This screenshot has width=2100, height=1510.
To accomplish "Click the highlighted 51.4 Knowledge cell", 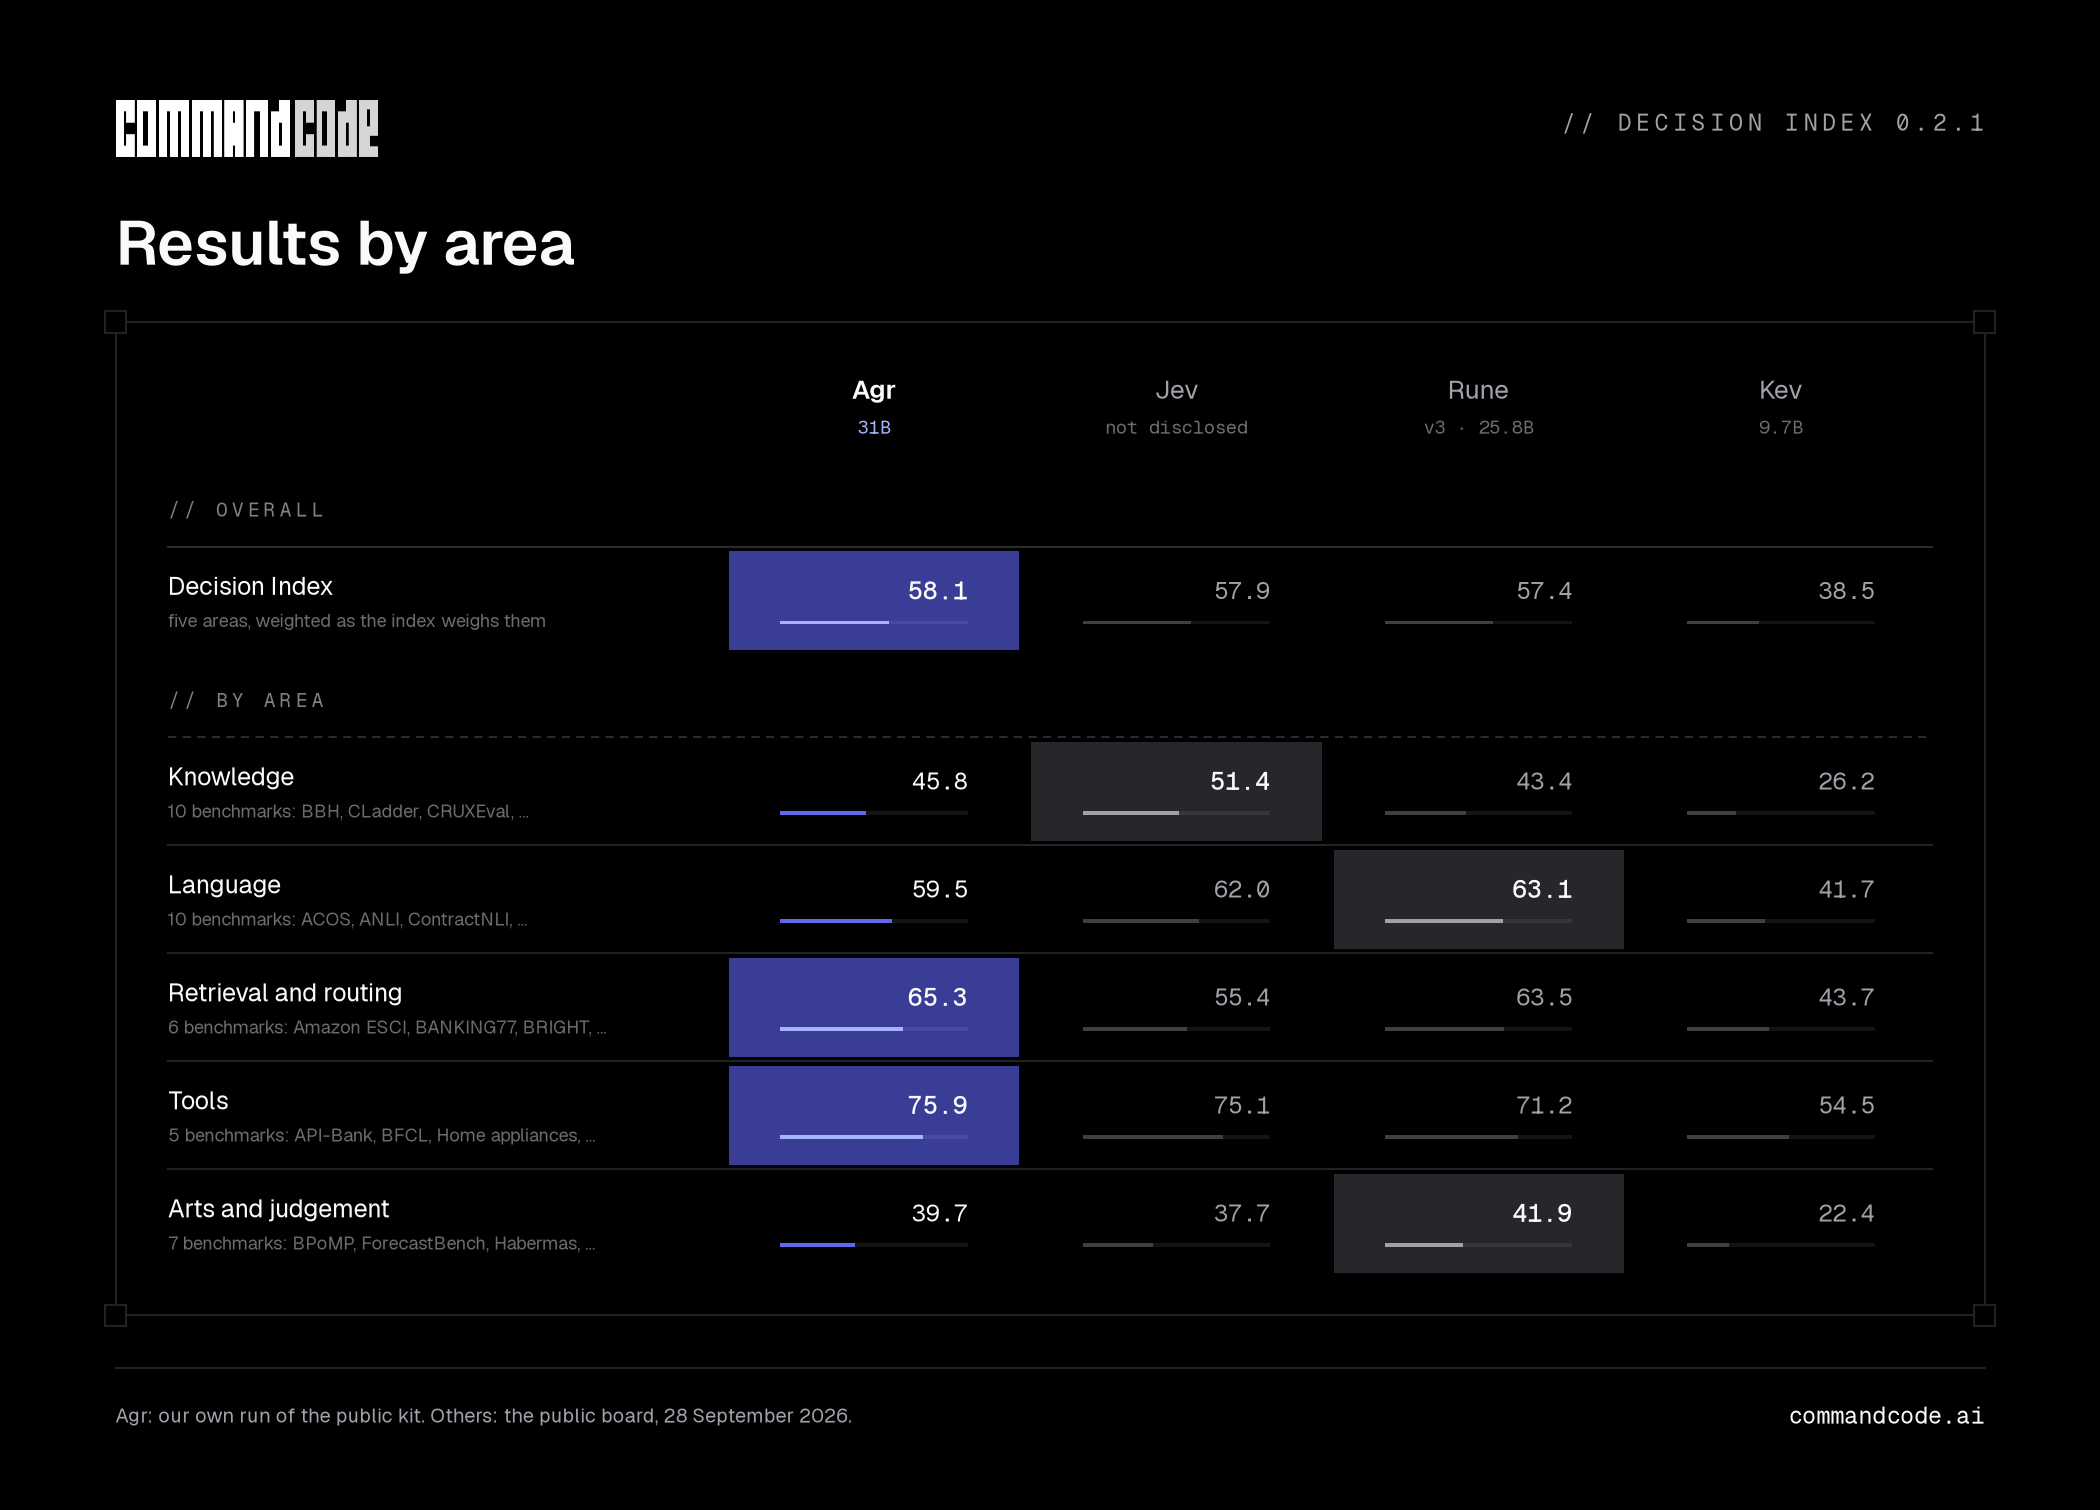I will [1176, 791].
